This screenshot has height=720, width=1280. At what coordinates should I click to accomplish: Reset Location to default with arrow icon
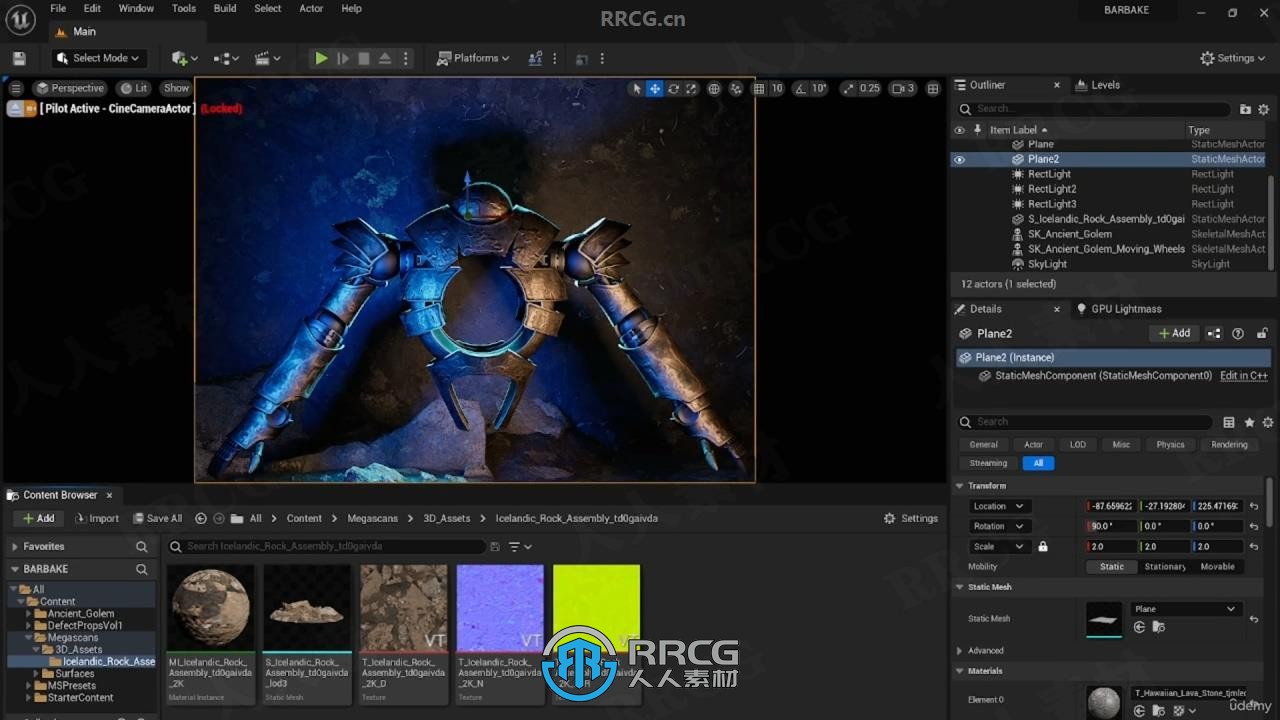click(x=1254, y=506)
